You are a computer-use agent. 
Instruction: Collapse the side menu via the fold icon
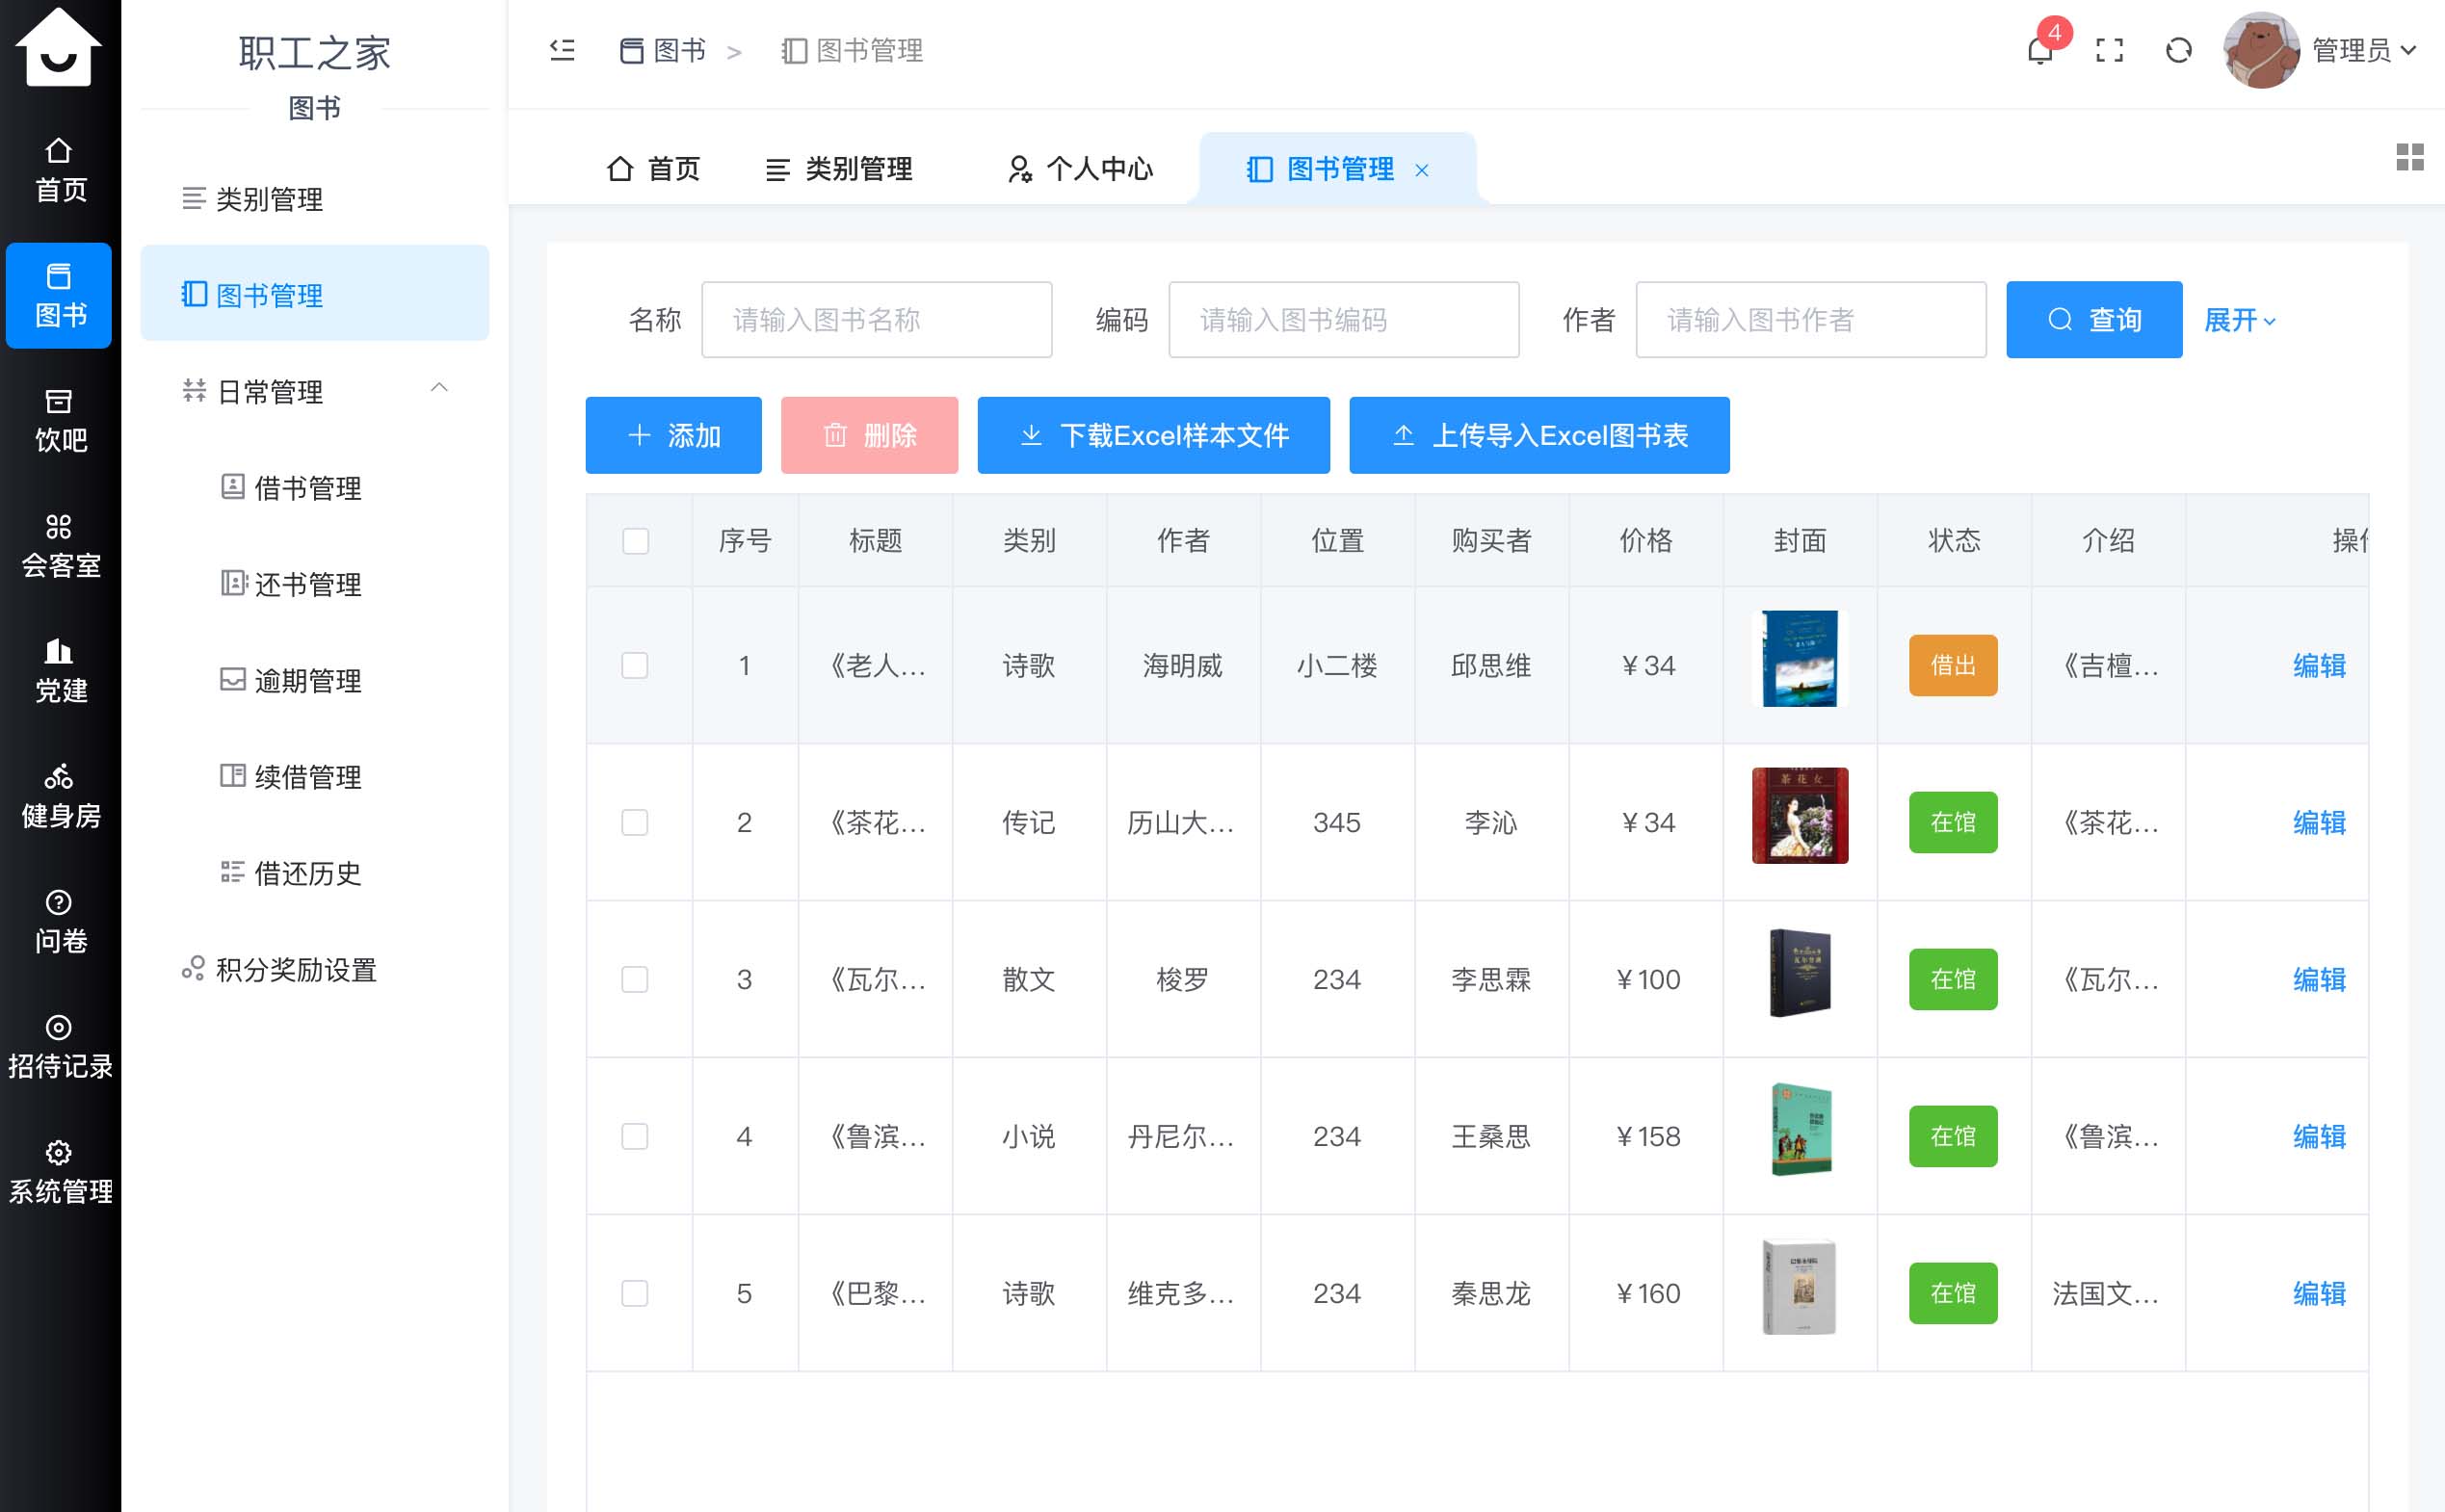point(562,50)
